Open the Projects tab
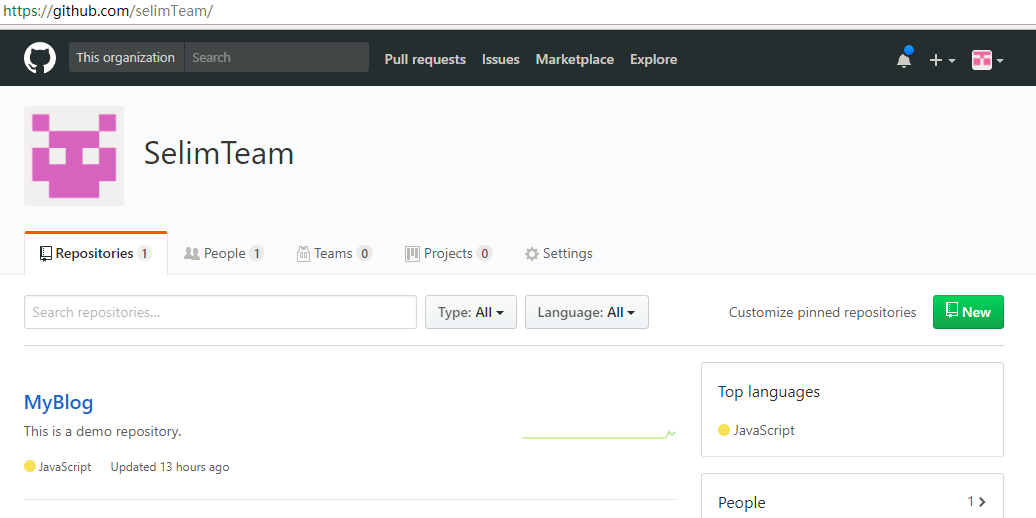 point(448,254)
